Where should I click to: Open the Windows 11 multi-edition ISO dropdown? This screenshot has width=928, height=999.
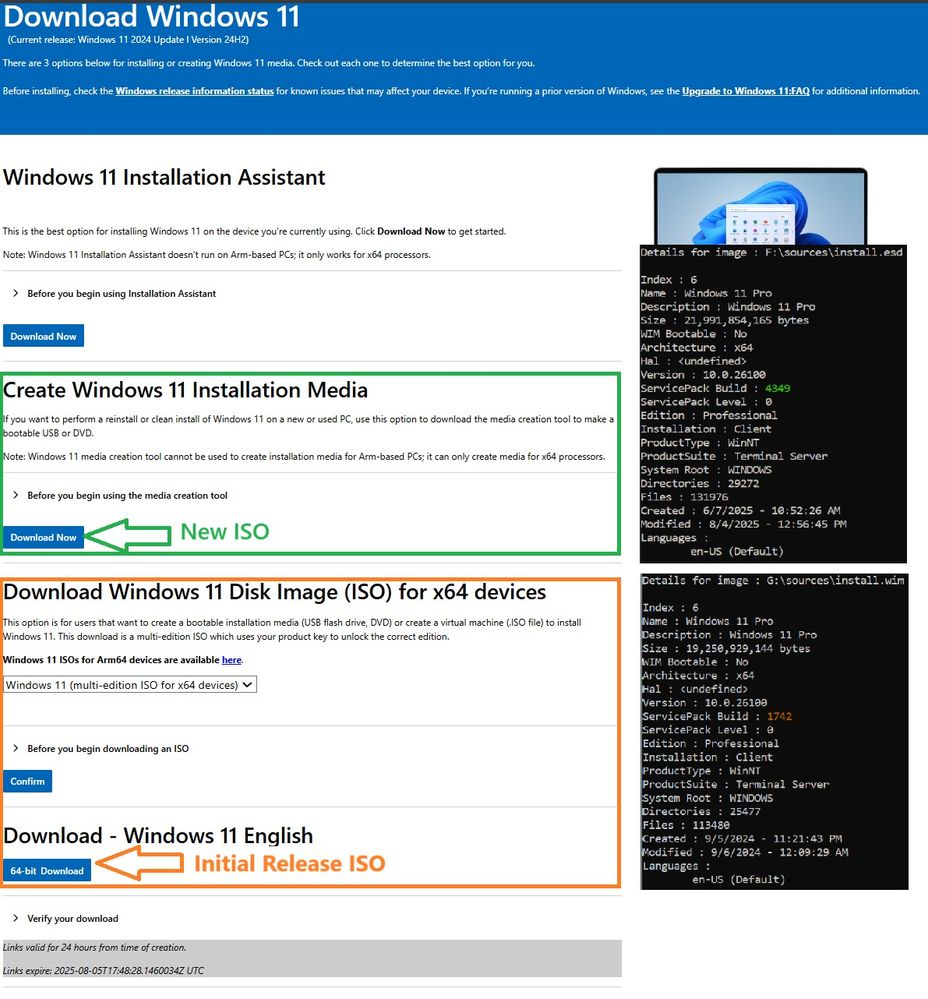click(130, 685)
